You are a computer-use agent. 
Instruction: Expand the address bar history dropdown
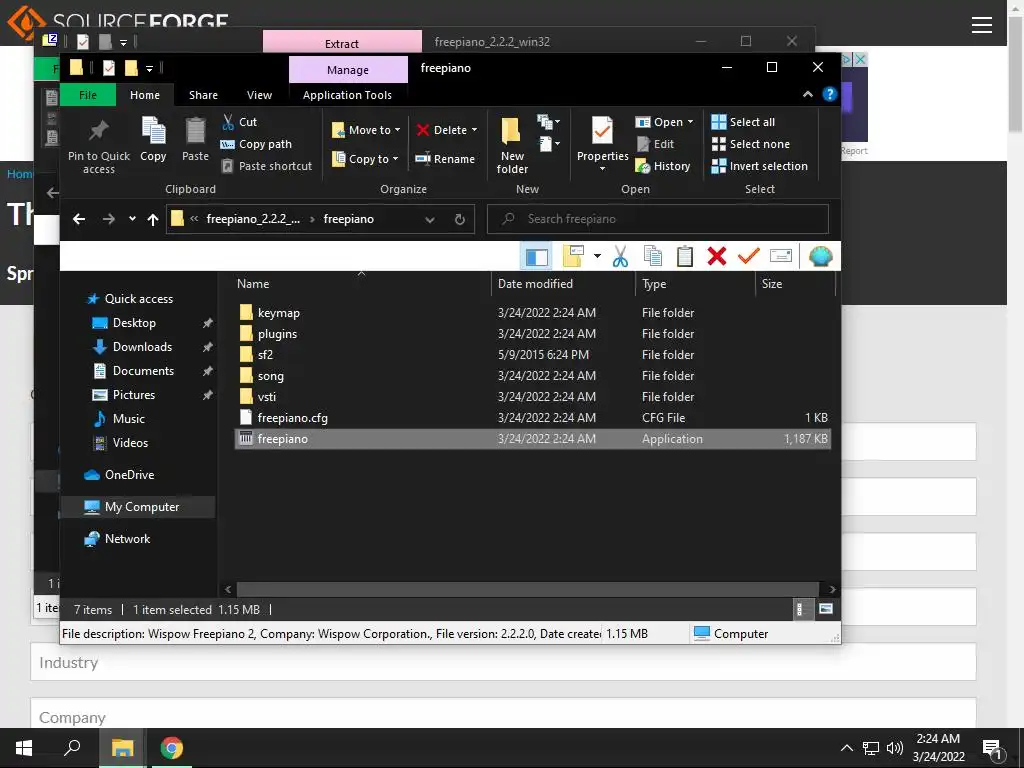[430, 219]
